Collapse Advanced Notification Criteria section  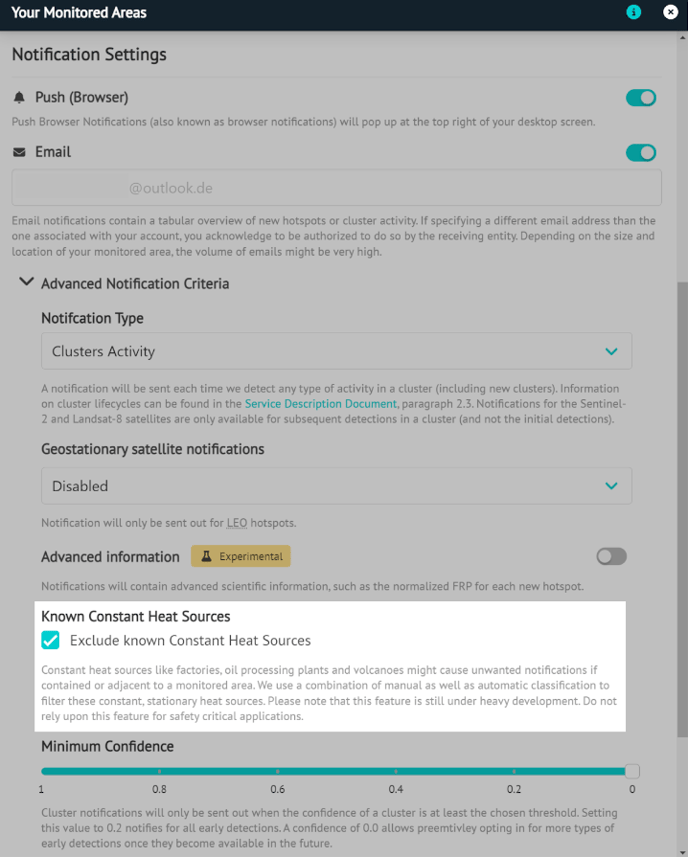(x=26, y=282)
